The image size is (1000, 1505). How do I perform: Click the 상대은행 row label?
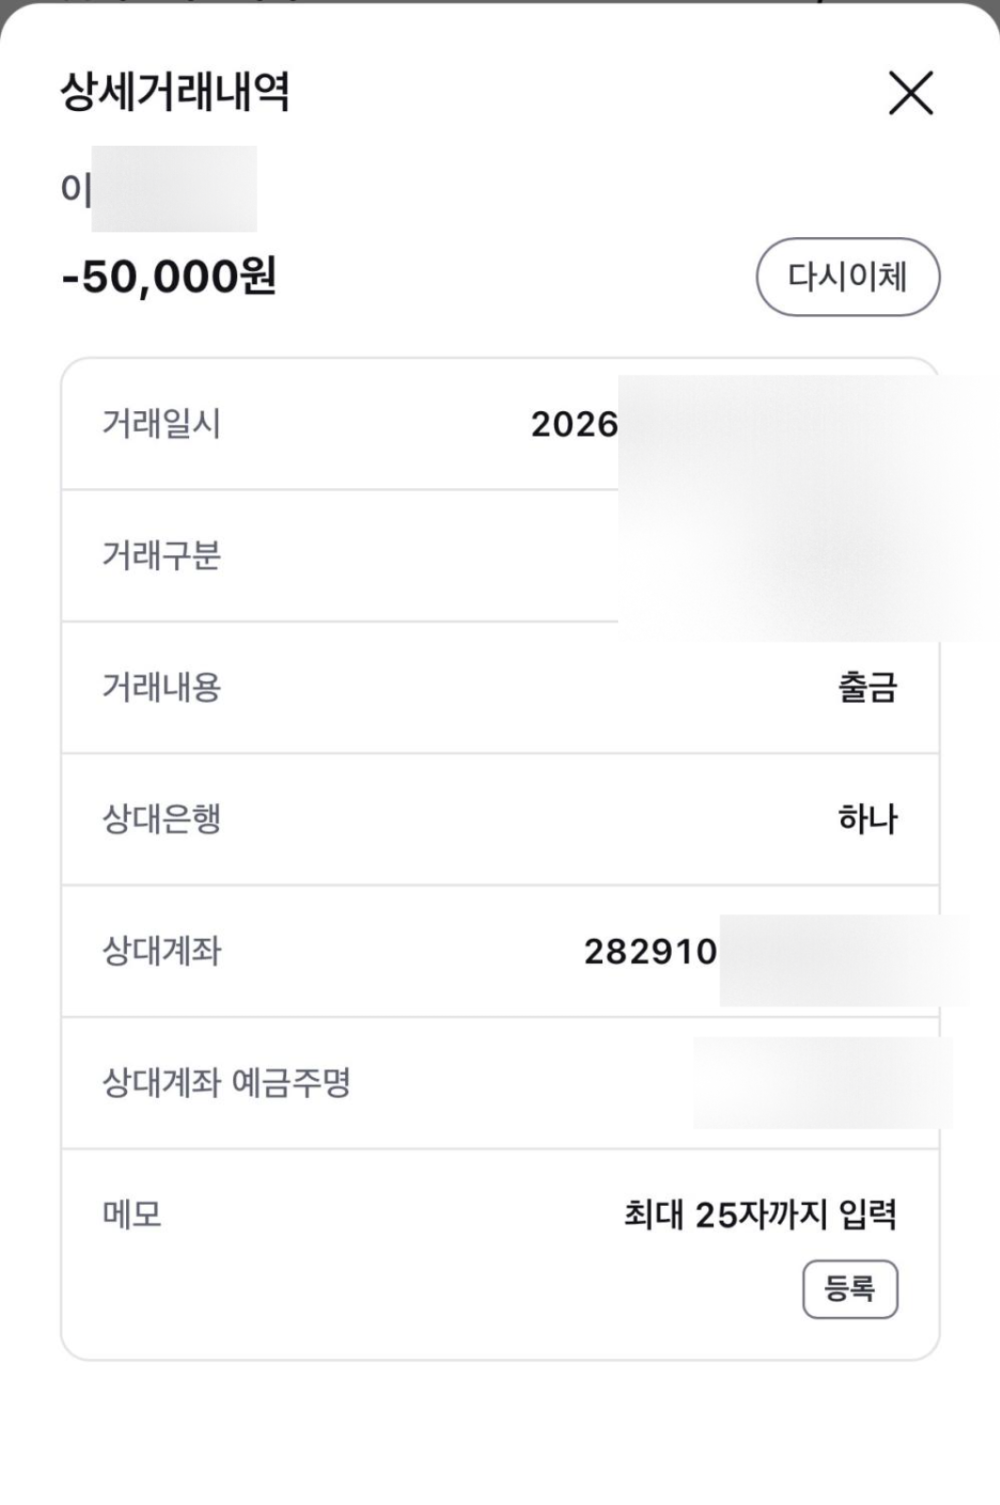[161, 820]
